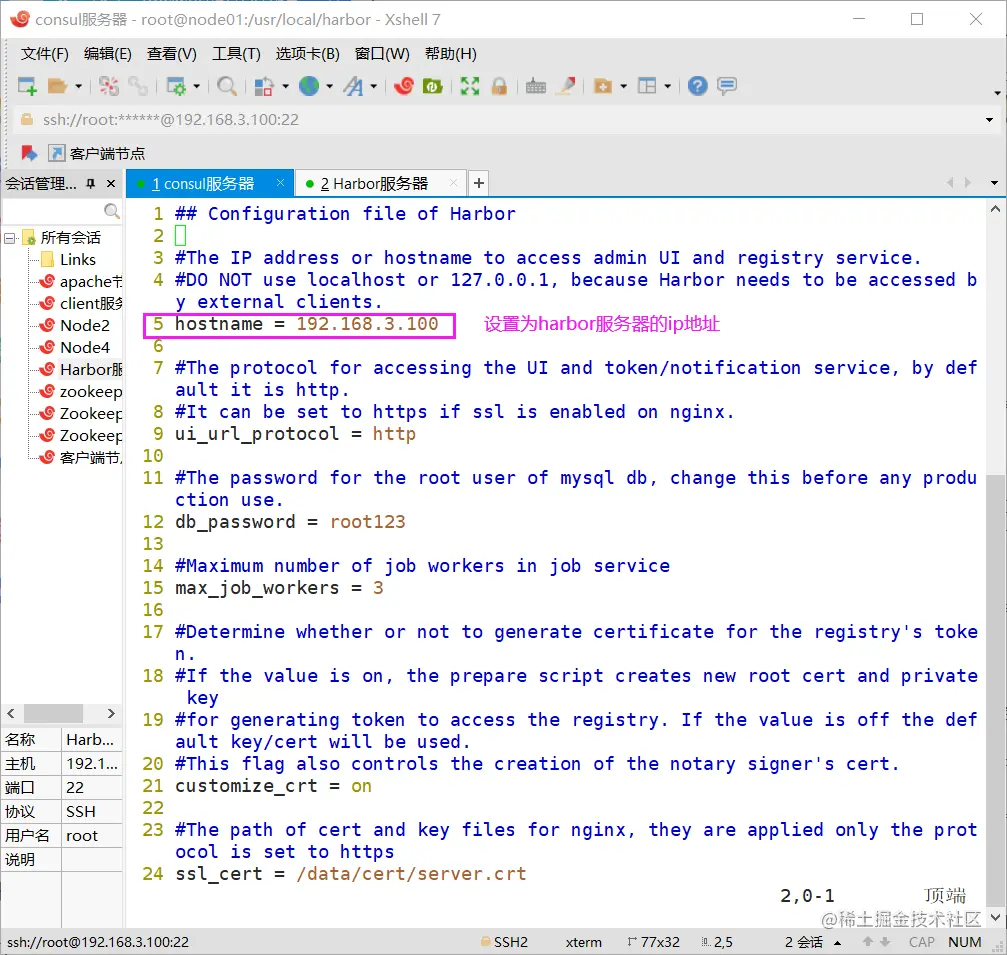The height and width of the screenshot is (955, 1007).
Task: Add a new tab with plus button
Action: coord(478,184)
